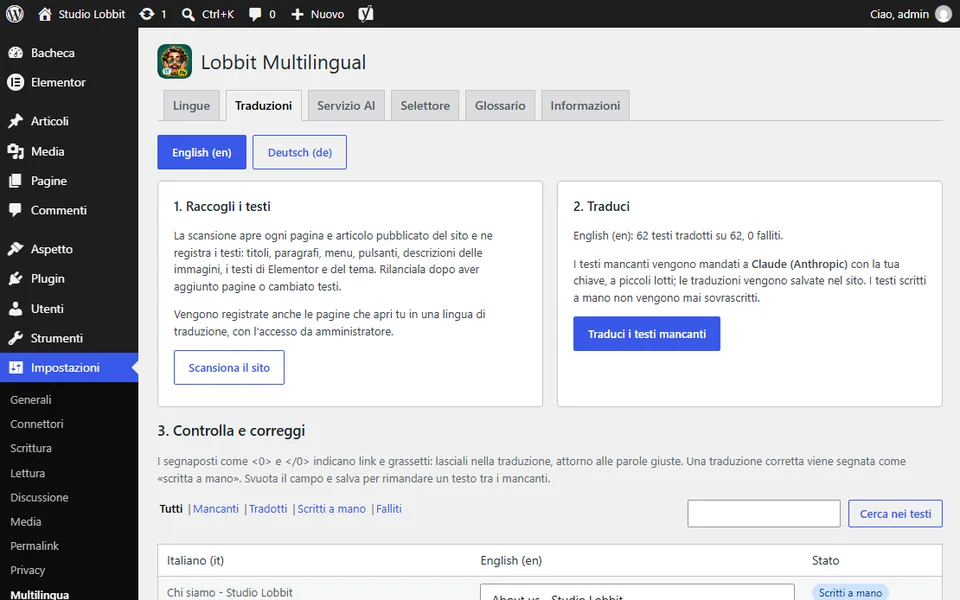Click the Strumenti wrench icon
The height and width of the screenshot is (600, 960).
click(x=15, y=338)
